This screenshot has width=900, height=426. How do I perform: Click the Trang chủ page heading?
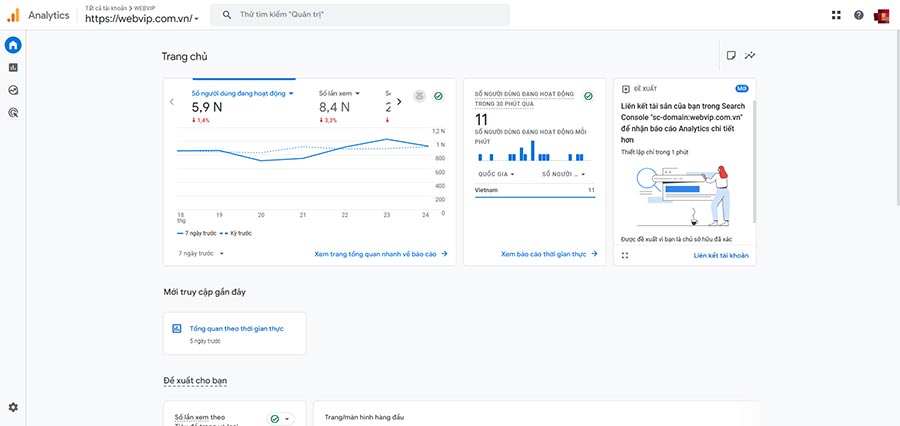[184, 56]
